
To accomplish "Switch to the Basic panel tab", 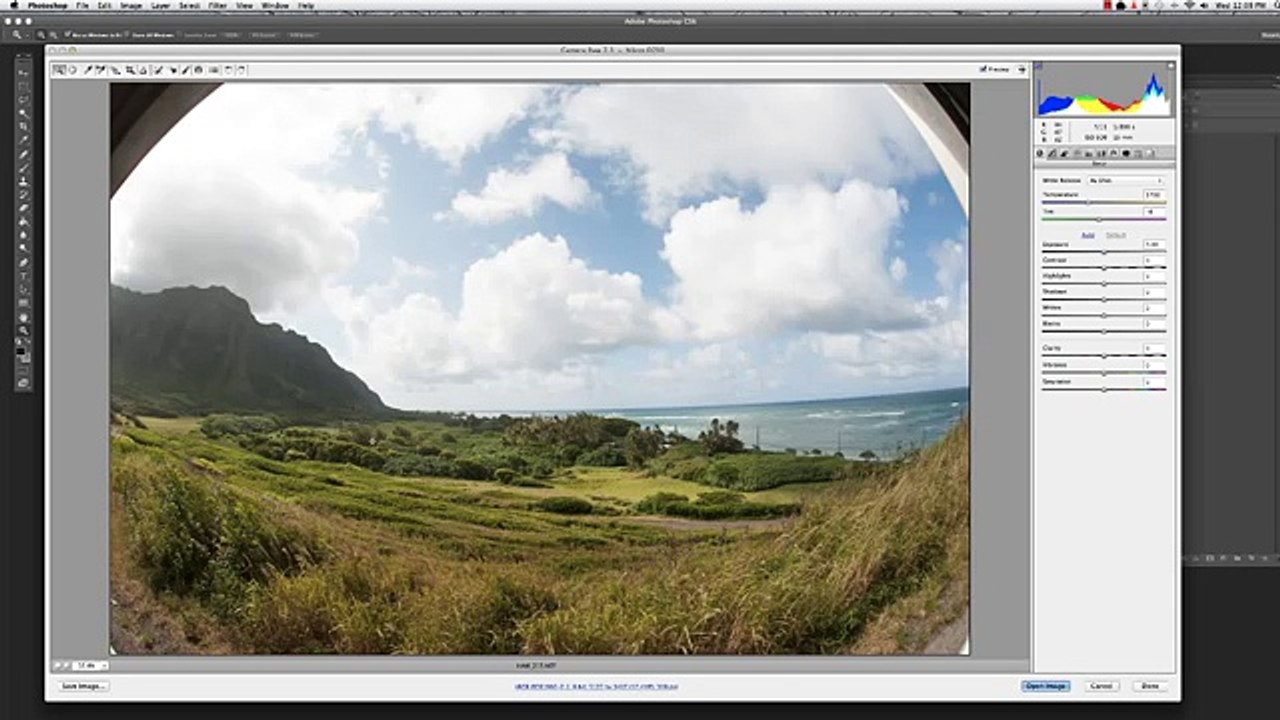I will coord(1040,154).
